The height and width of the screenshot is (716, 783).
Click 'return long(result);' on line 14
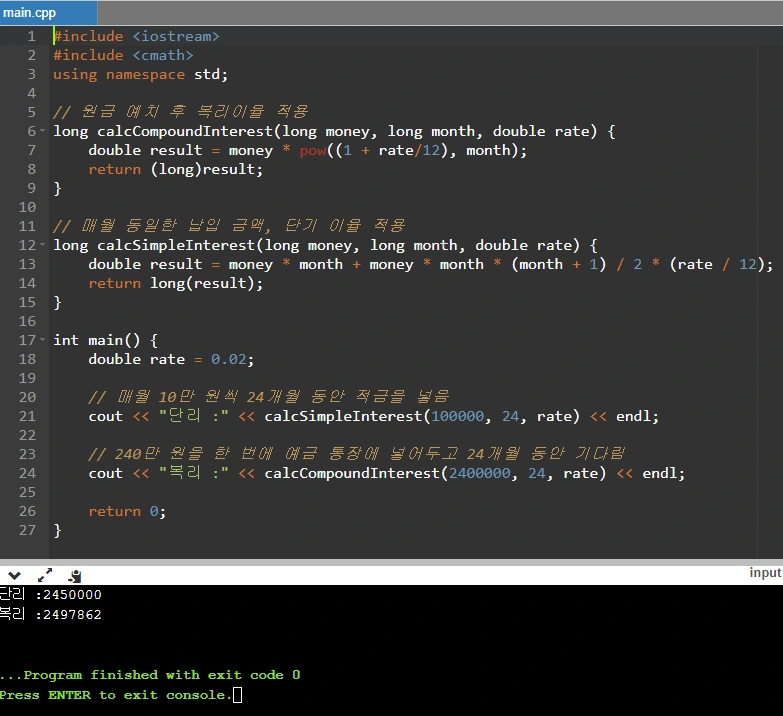(x=175, y=283)
